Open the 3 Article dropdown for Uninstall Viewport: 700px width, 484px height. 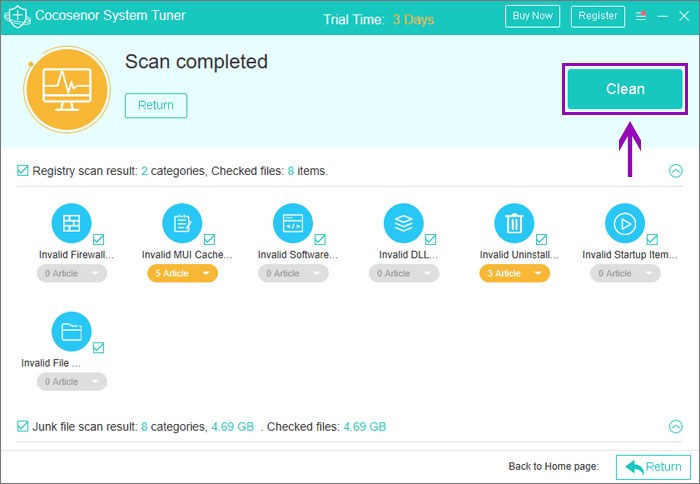[515, 273]
